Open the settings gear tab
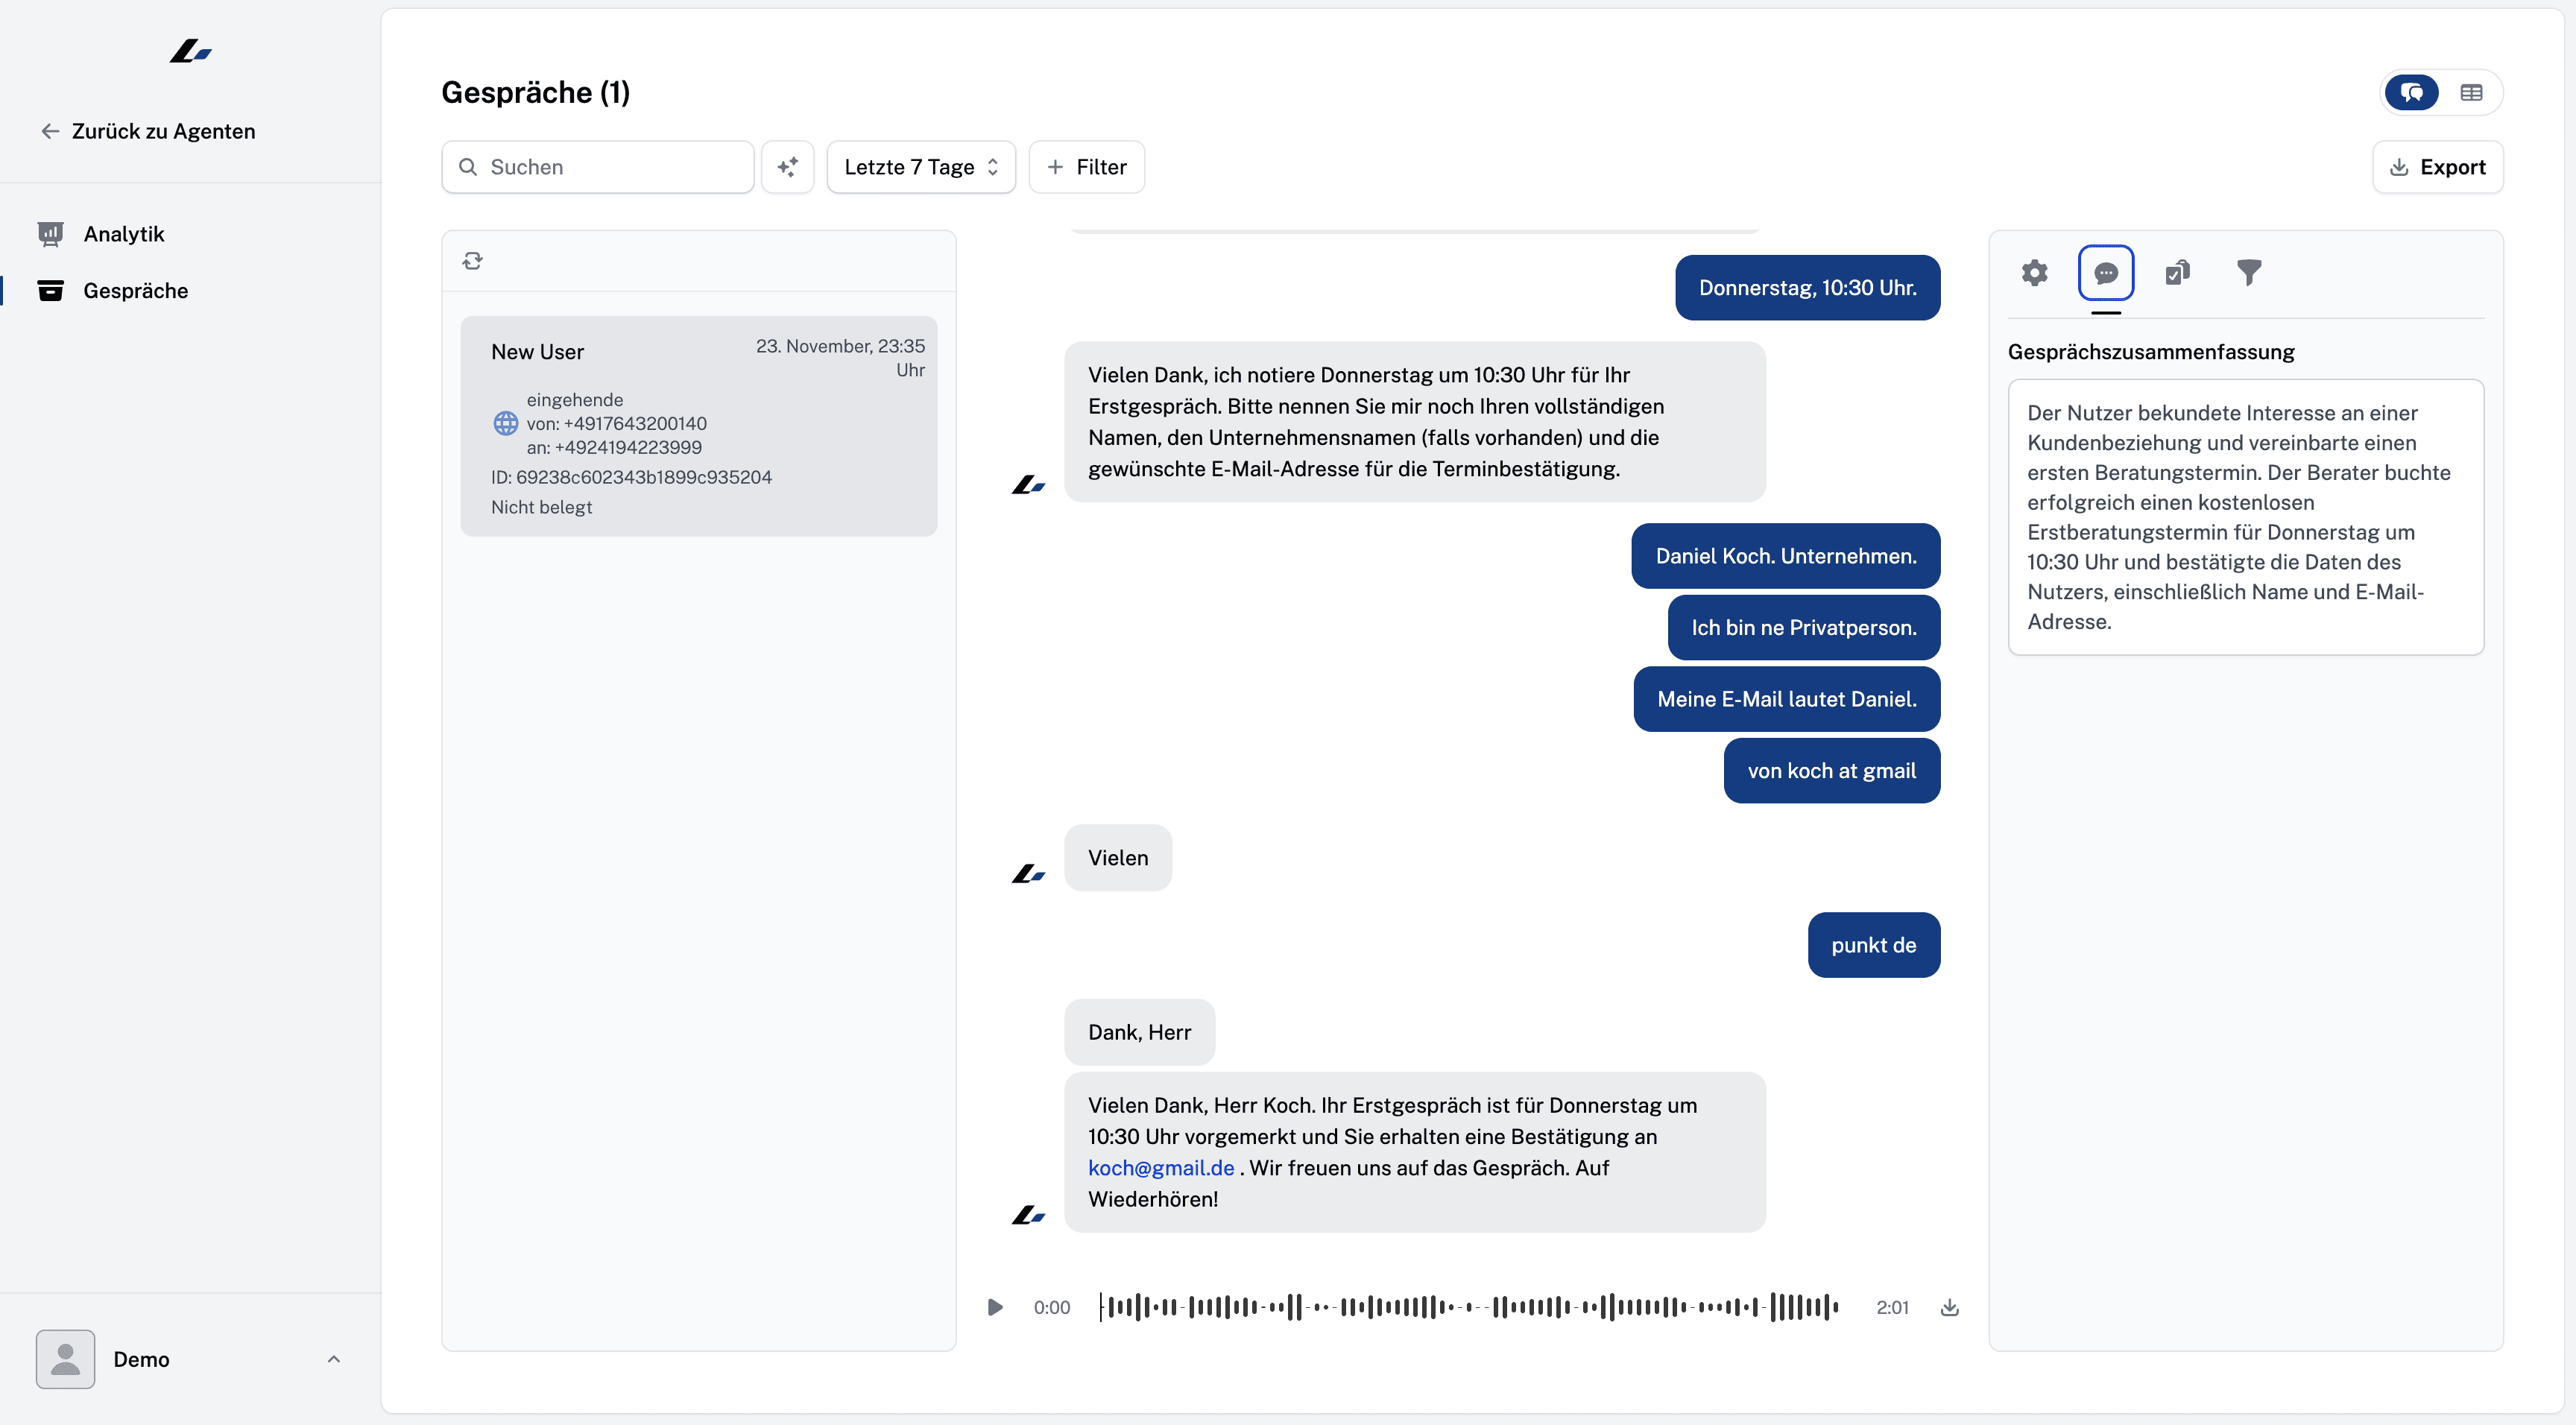Viewport: 2576px width, 1425px height. (x=2034, y=273)
